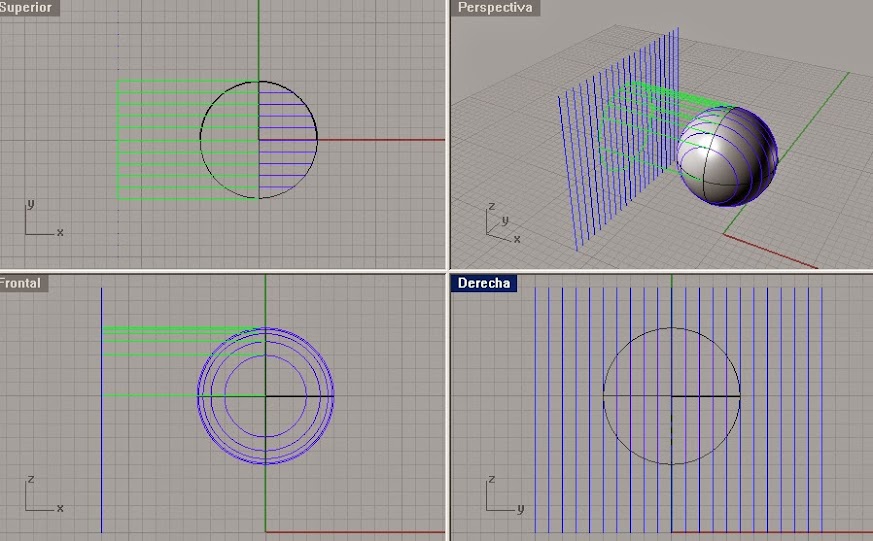The height and width of the screenshot is (541, 873).
Task: Click the x-y axis indicator in Superior viewport
Action: coord(43,218)
